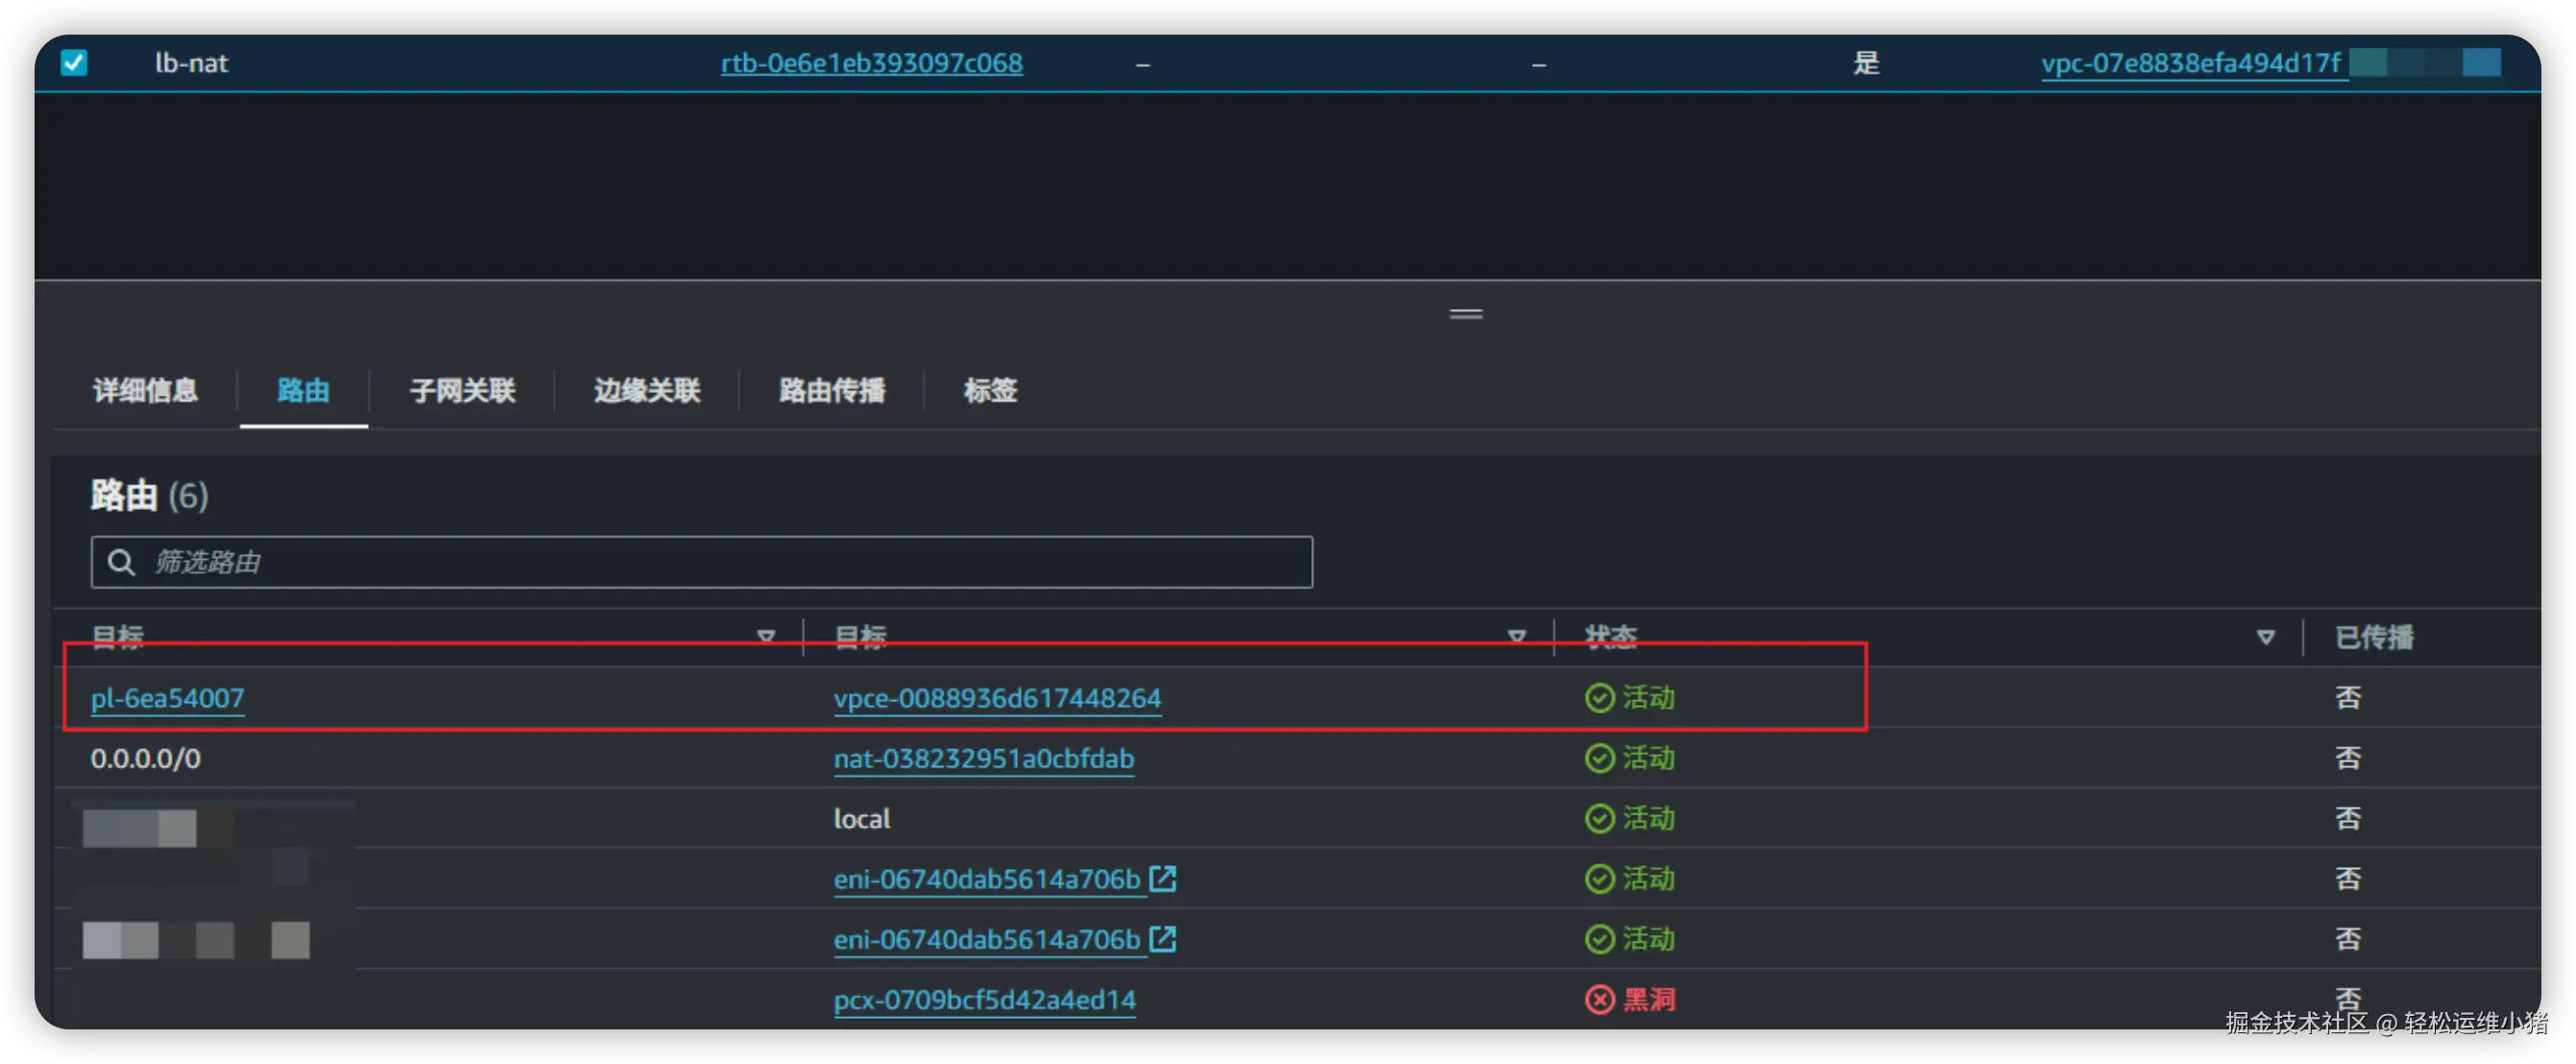Open the rtb-0e6e1eb393097c068 route table link
2576x1064 pixels.
pyautogui.click(x=871, y=63)
